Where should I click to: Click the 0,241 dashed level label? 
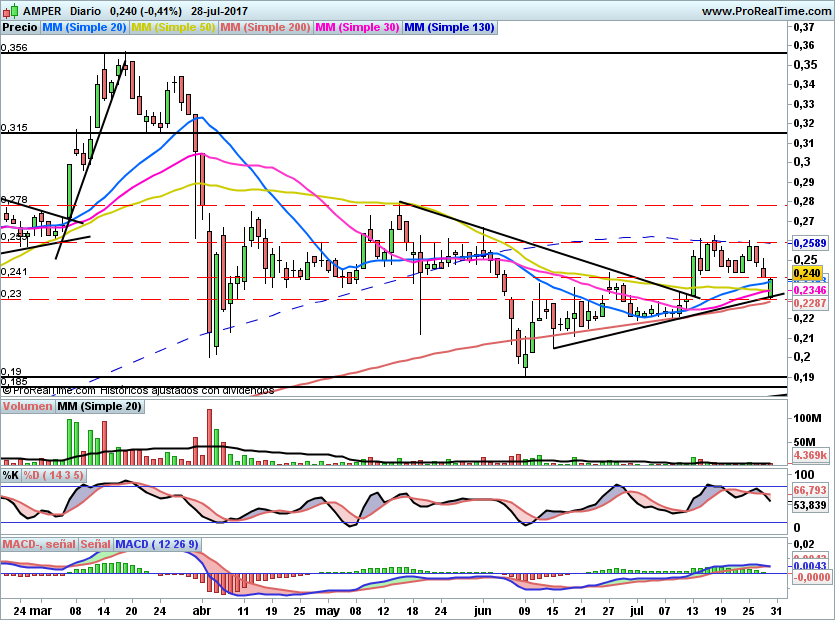click(14, 272)
